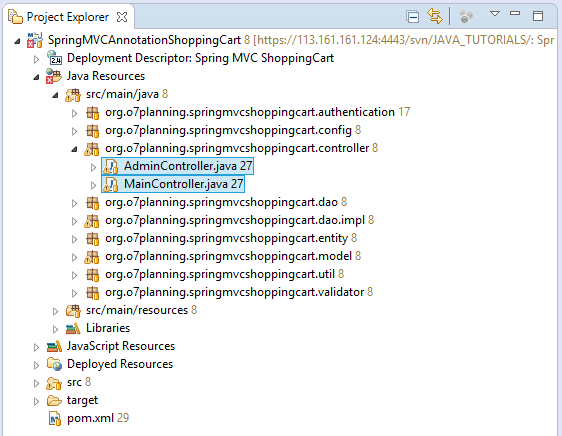Image resolution: width=562 pixels, height=436 pixels.
Task: Click the Deployment Descriptor icon
Action: tap(54, 58)
